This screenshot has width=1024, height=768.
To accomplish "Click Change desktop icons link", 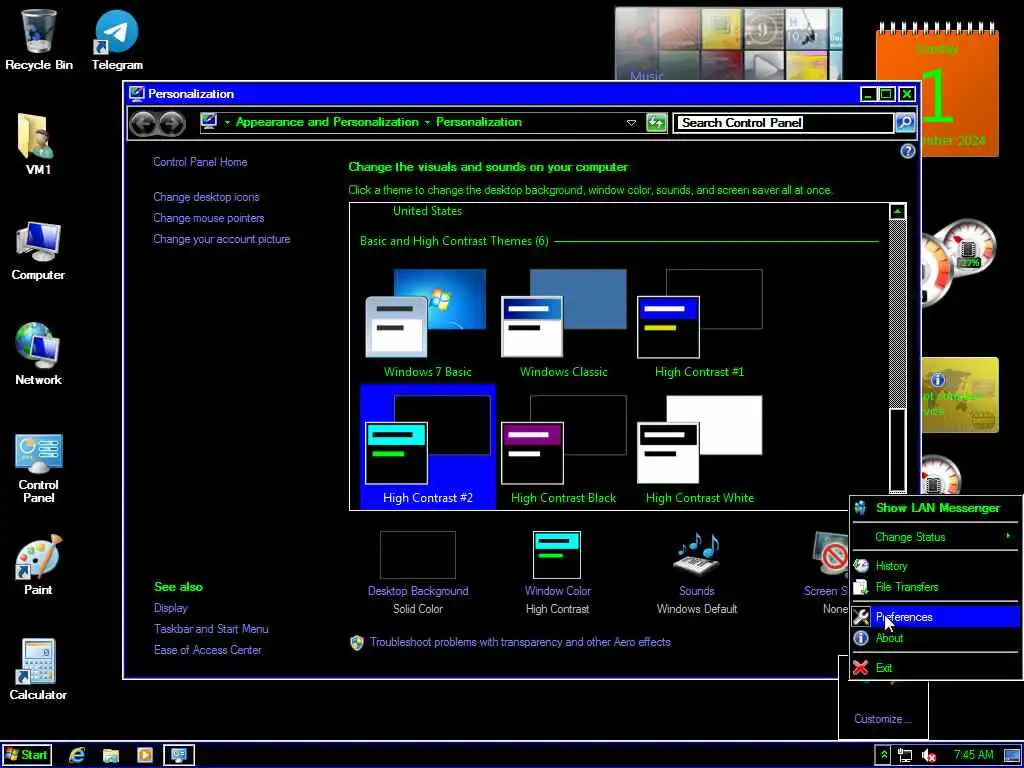I will point(206,197).
